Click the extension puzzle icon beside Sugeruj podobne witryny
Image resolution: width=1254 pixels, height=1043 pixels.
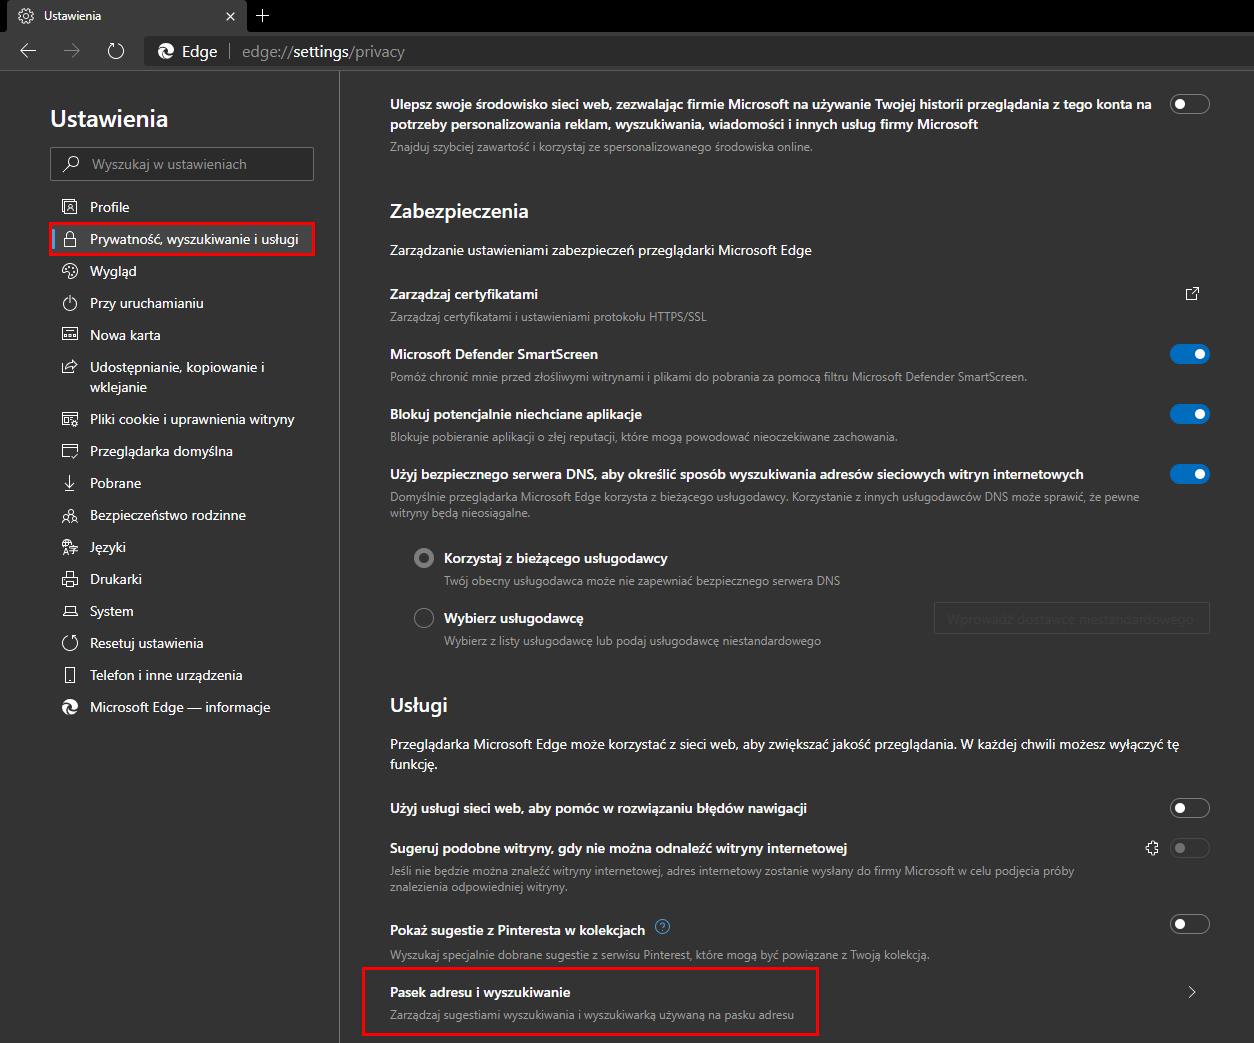(x=1152, y=848)
